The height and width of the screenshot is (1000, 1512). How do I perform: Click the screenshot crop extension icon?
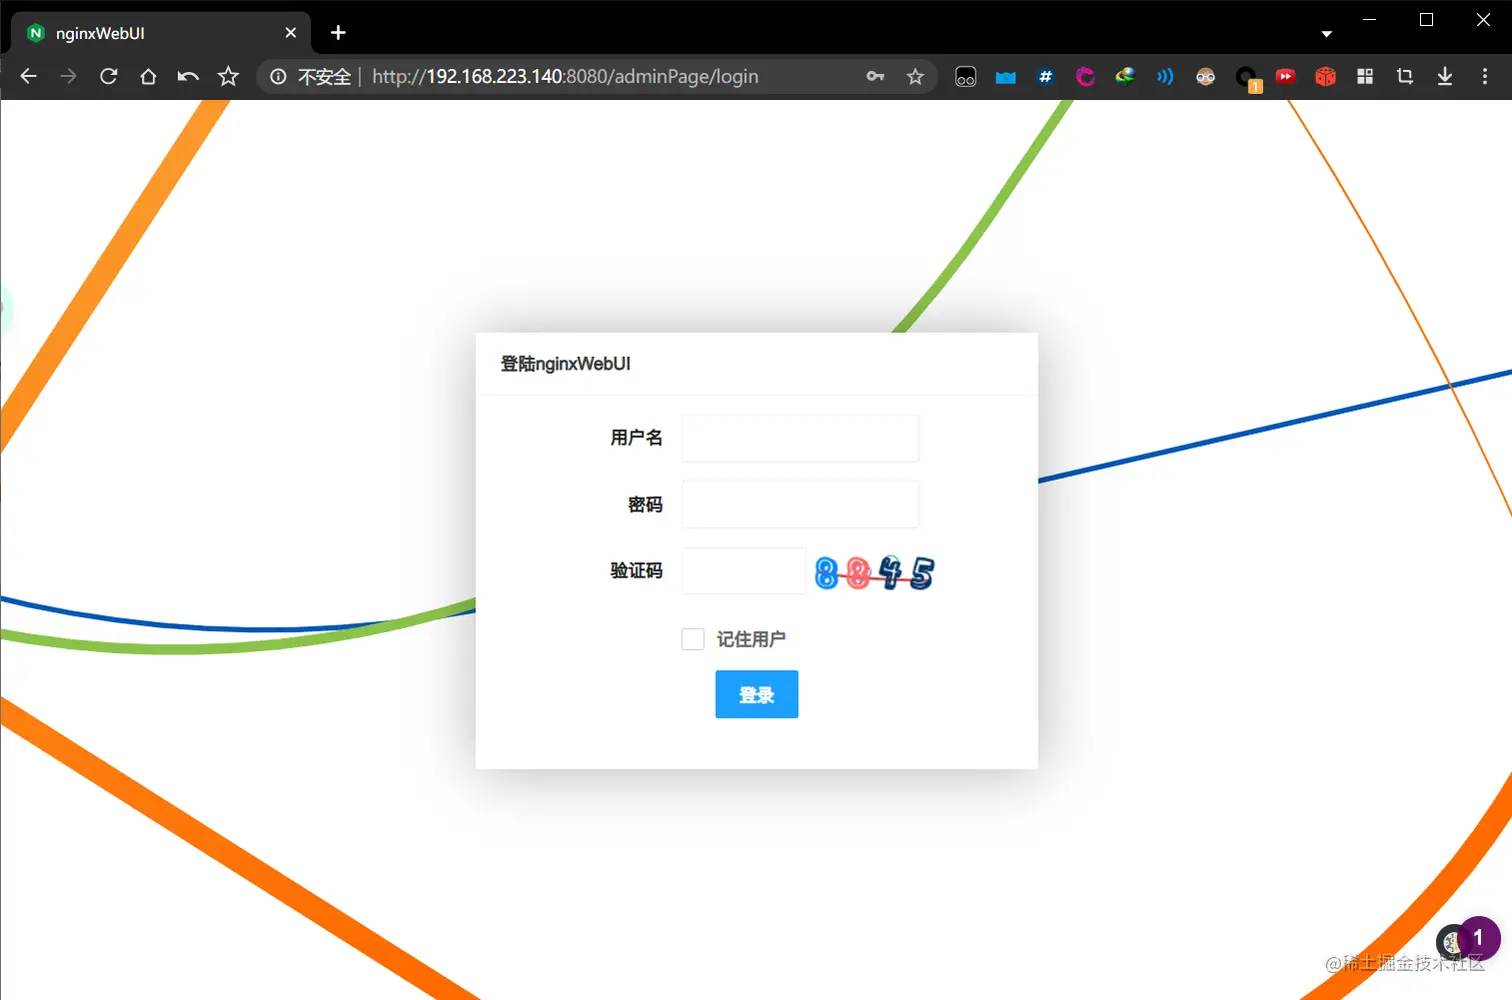(1404, 76)
